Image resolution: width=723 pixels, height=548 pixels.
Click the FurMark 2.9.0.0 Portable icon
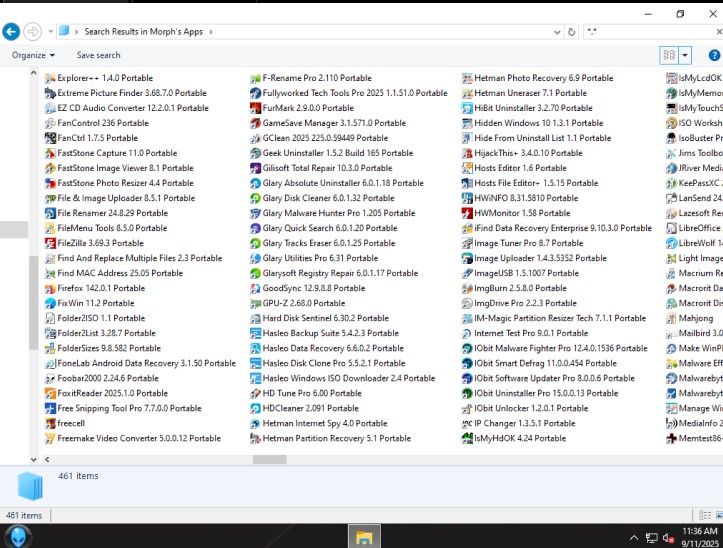coord(255,108)
